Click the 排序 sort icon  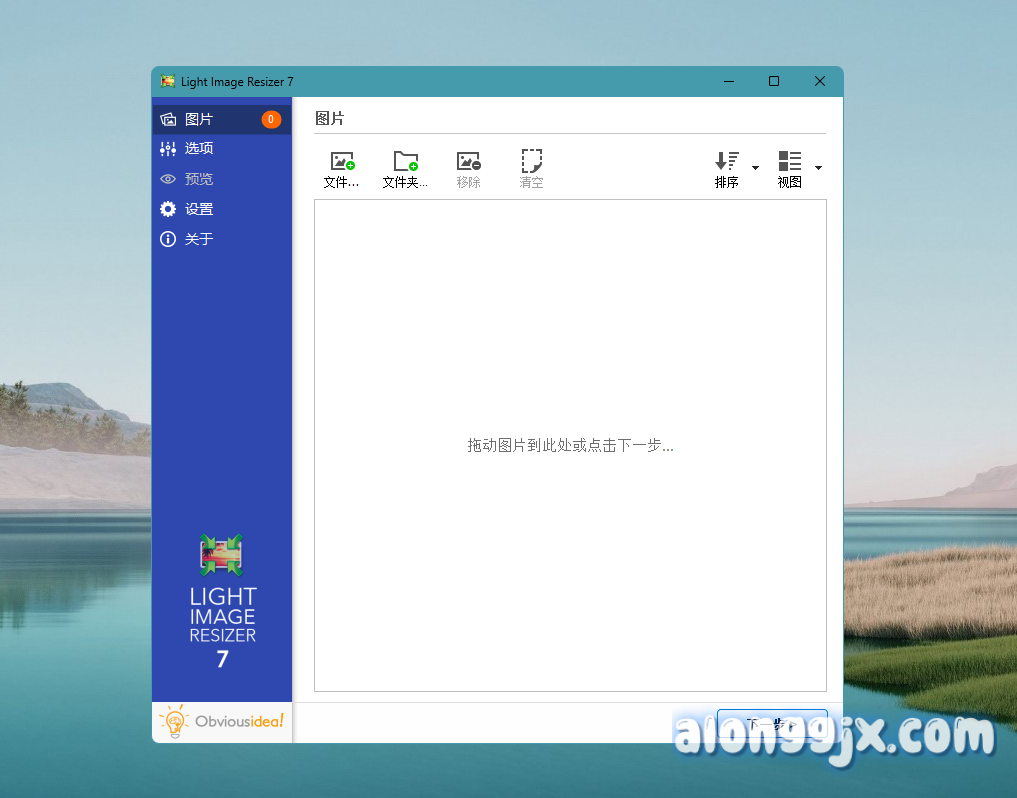[727, 161]
